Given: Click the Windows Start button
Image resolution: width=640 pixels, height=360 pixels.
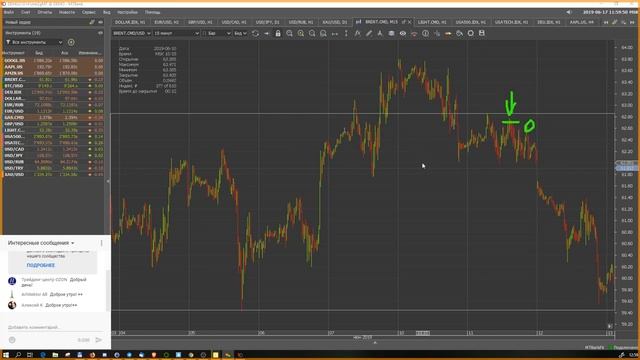Looking at the screenshot, I should 6,355.
